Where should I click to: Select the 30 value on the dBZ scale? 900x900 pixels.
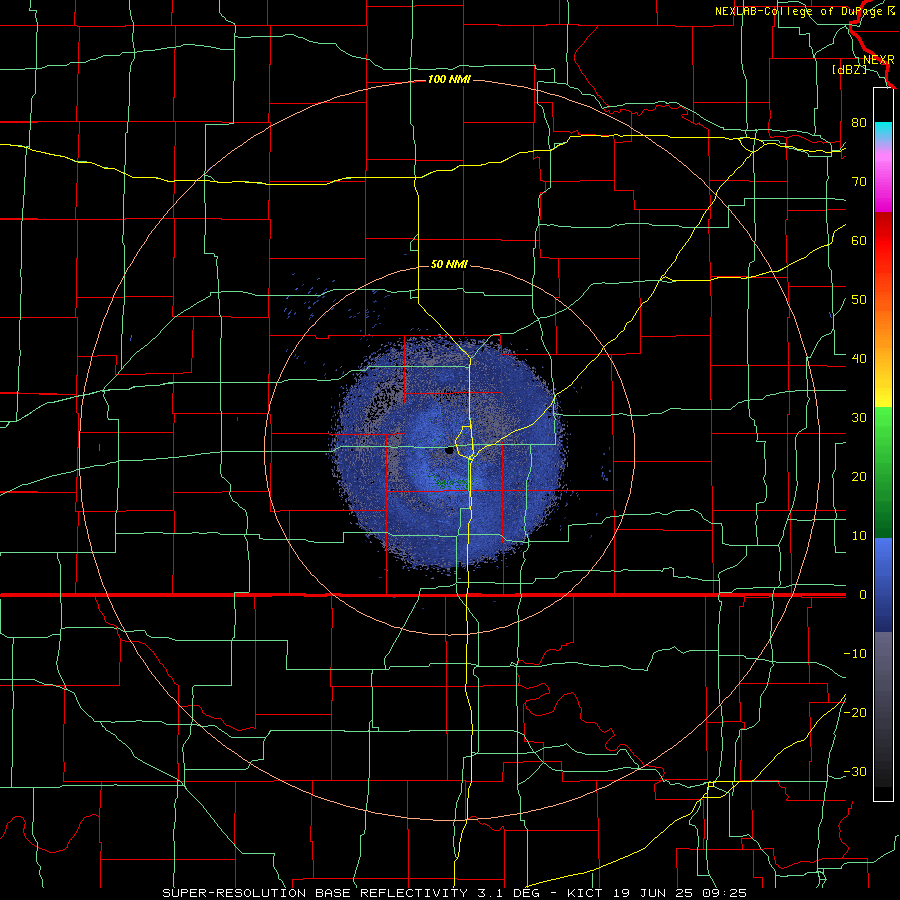[859, 418]
